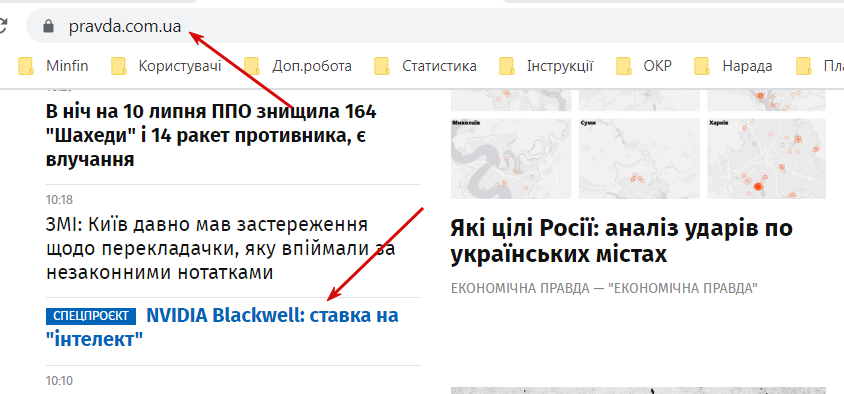Open the site security lock icon
The width and height of the screenshot is (844, 394).
(x=48, y=26)
